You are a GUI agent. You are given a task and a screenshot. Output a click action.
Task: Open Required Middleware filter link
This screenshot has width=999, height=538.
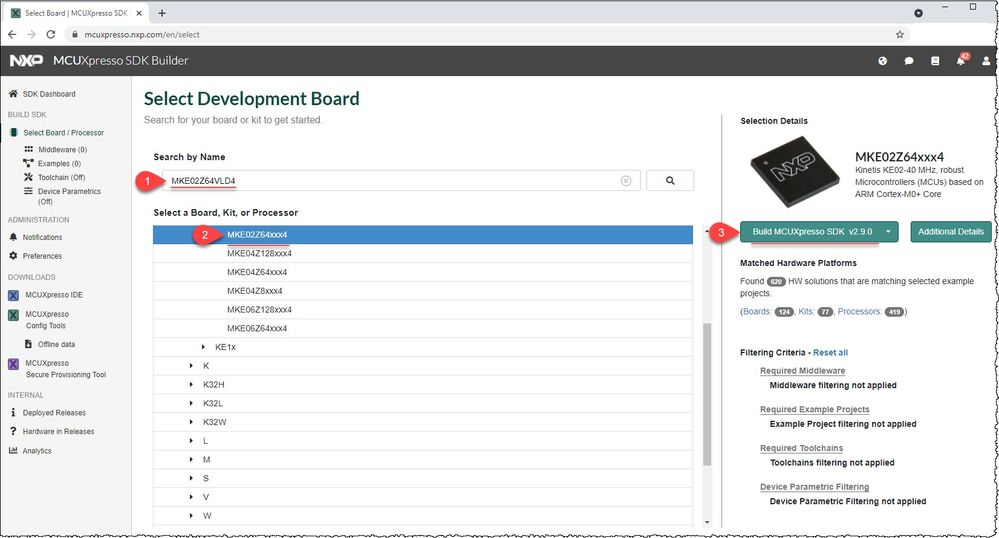tap(802, 370)
